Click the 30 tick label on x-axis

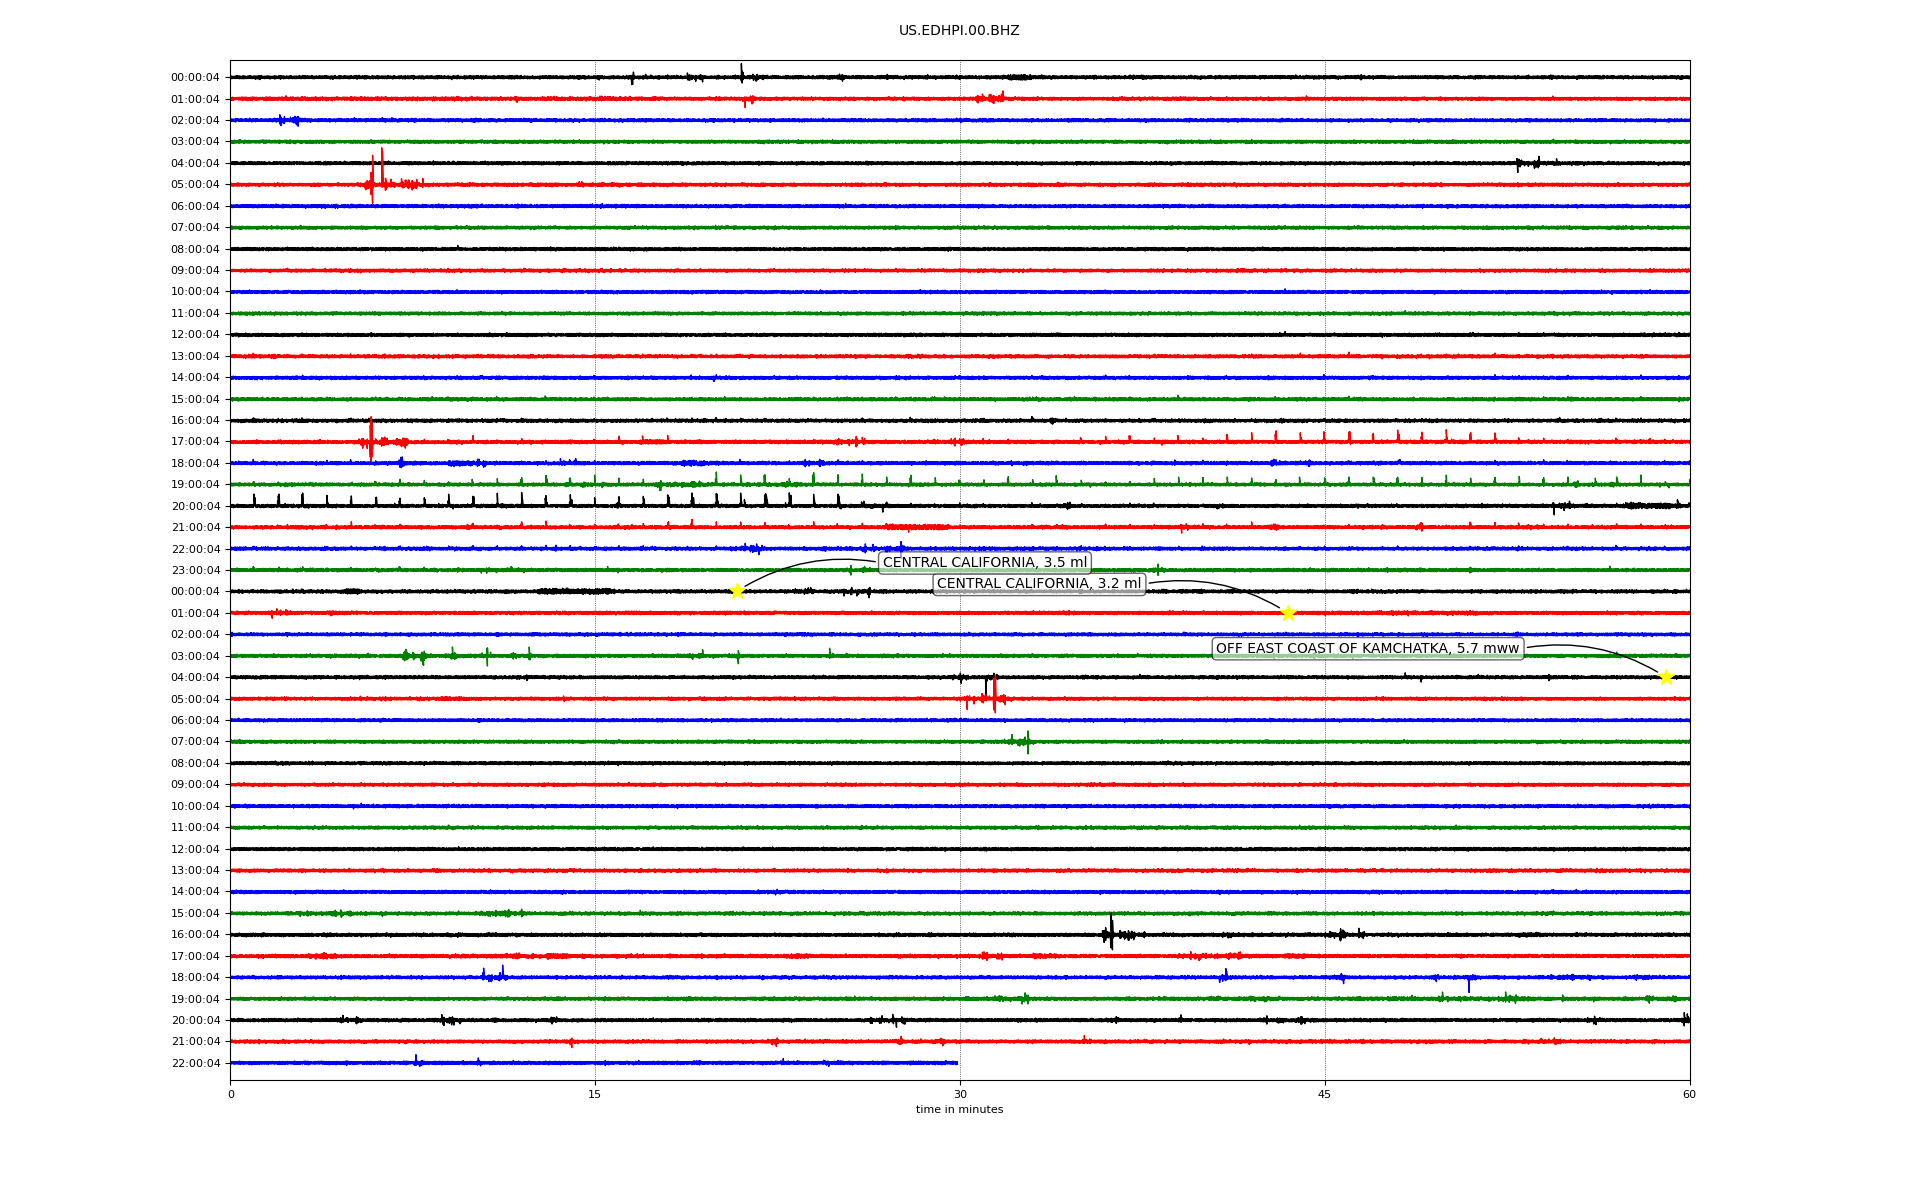pyautogui.click(x=960, y=1094)
